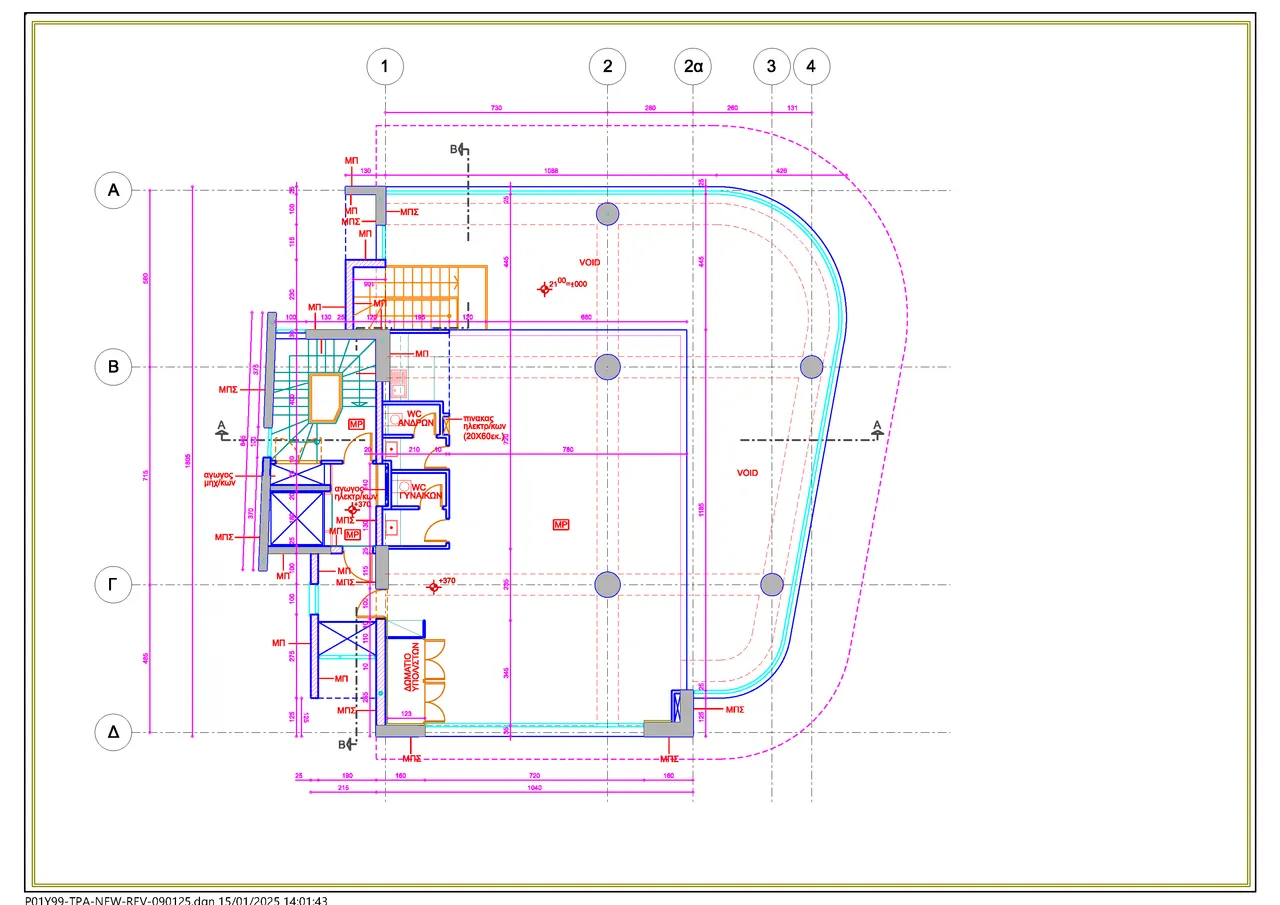Click the VOID label on right side
1280x905 pixels.
(747, 472)
